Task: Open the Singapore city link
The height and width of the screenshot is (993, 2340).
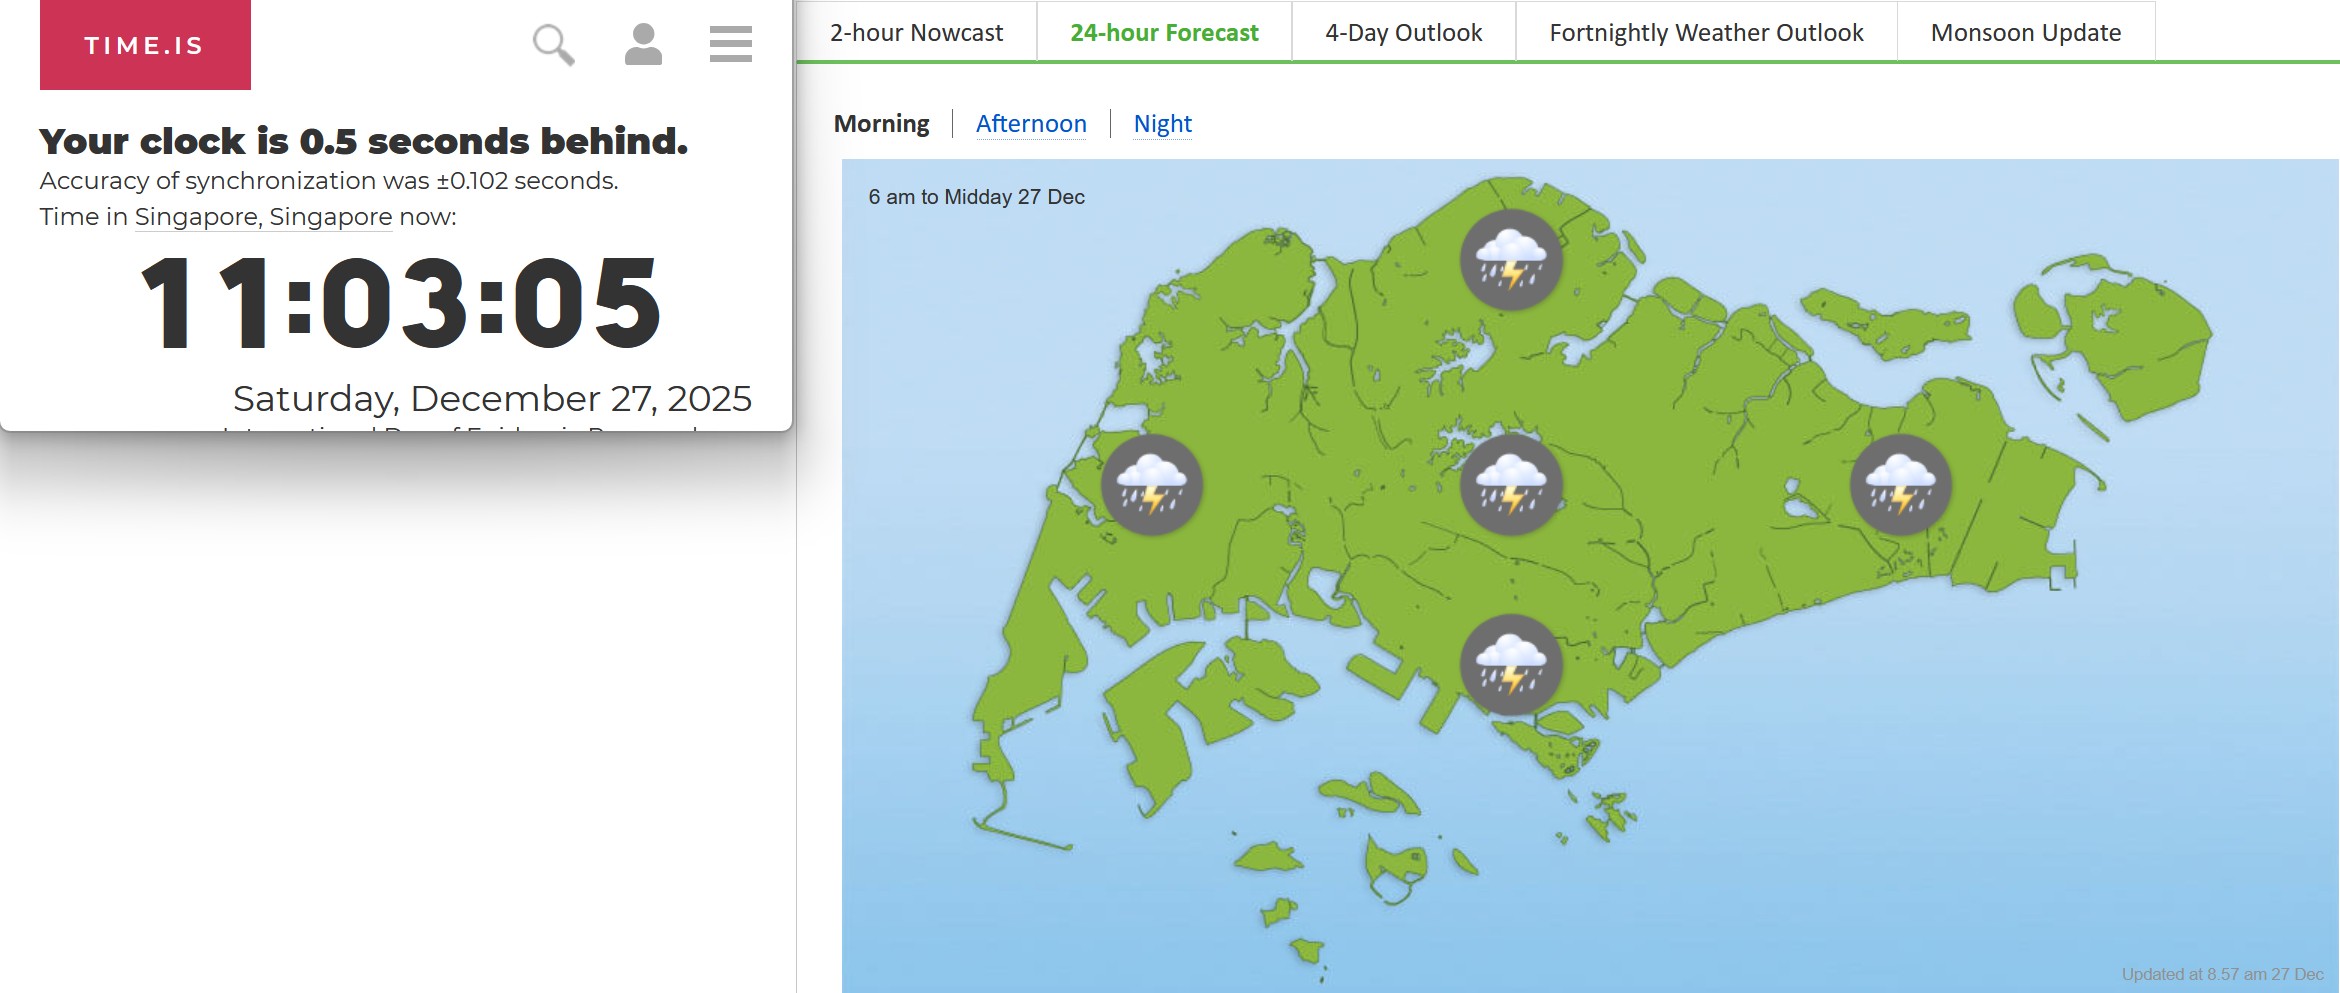Action: point(197,216)
